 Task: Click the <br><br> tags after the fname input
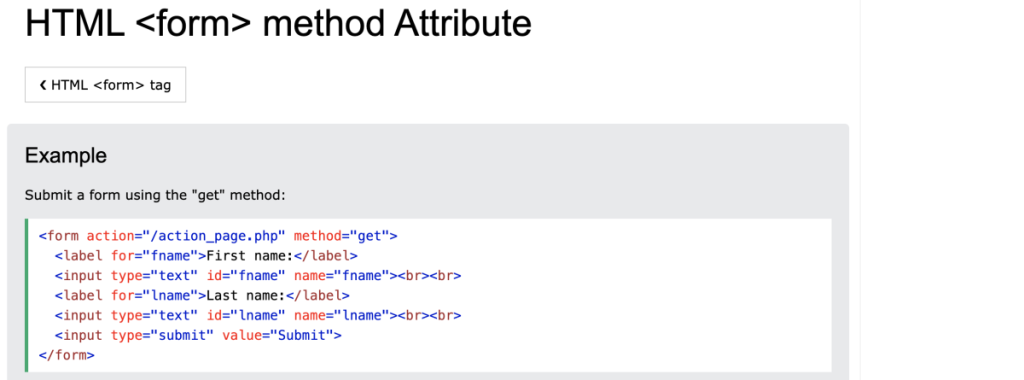click(x=430, y=276)
